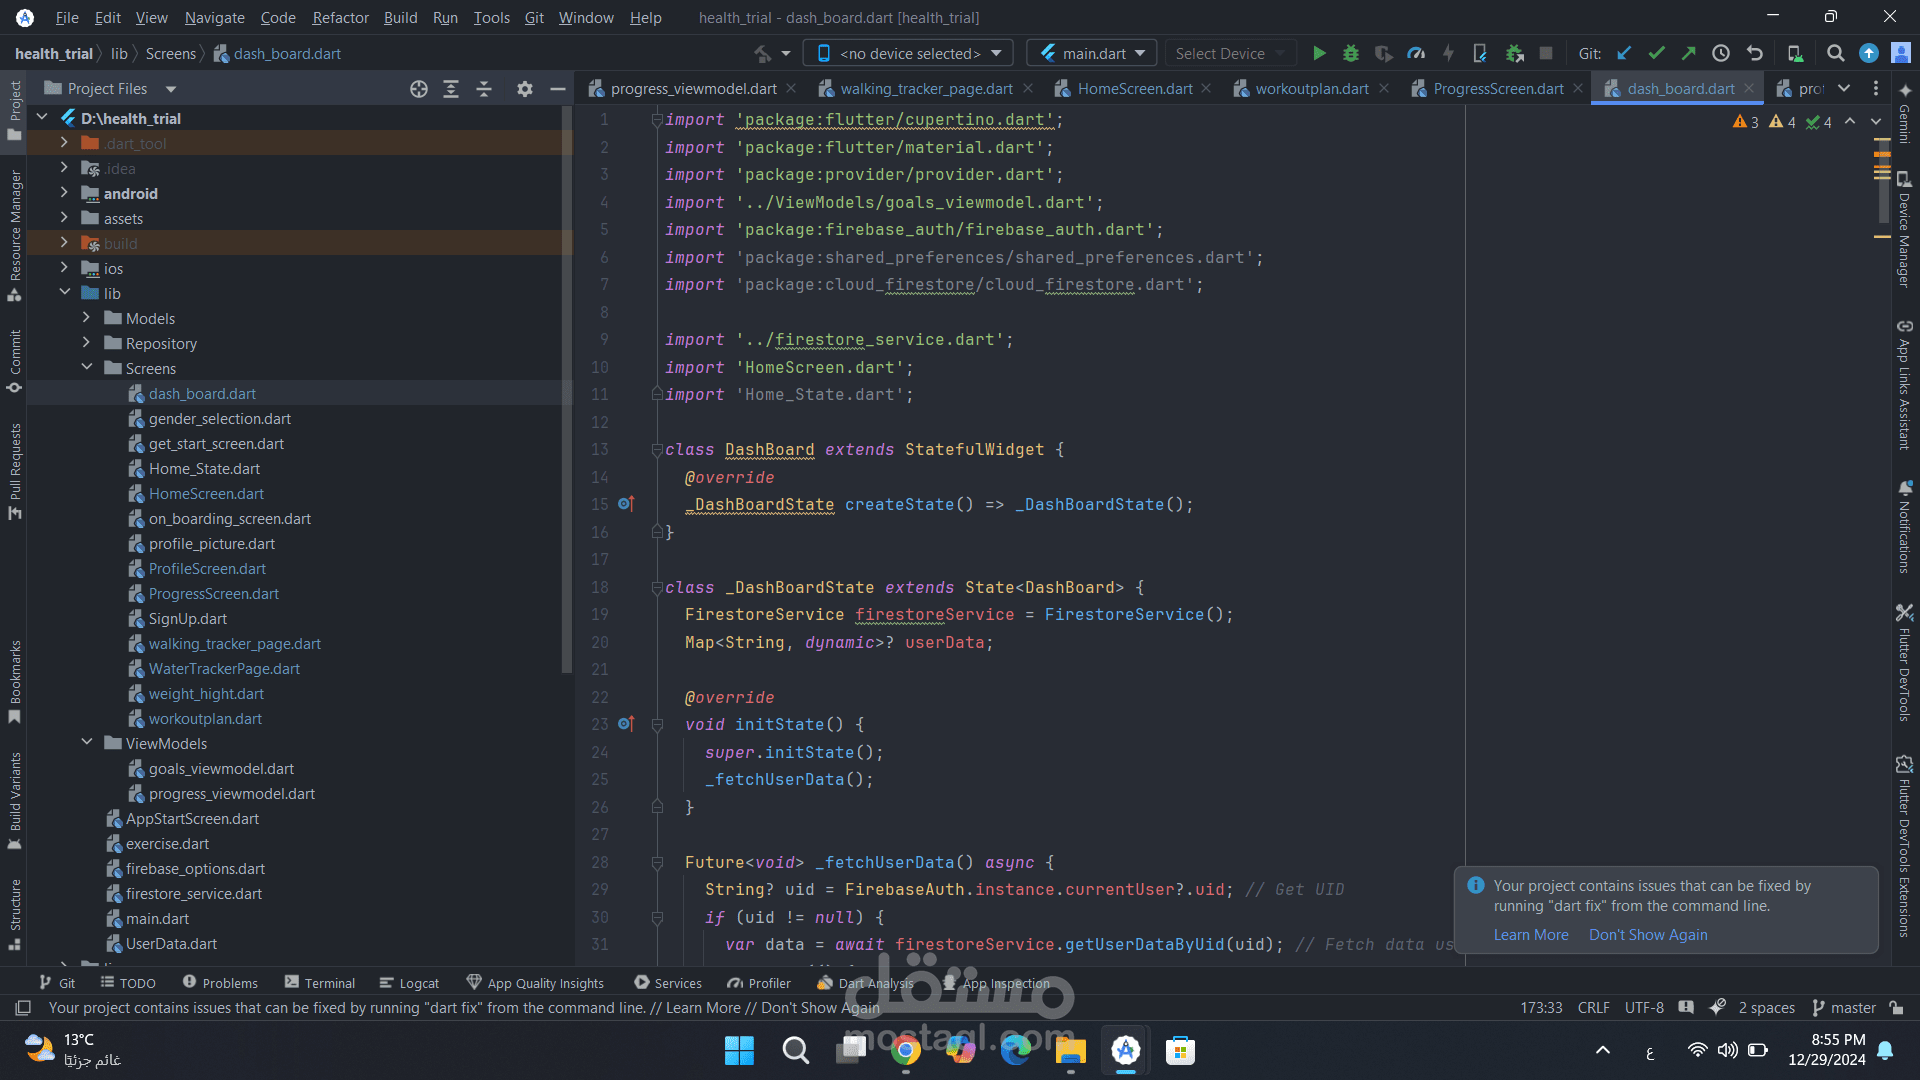Click Select Opened File target icon
Image resolution: width=1920 pixels, height=1080 pixels.
419,89
